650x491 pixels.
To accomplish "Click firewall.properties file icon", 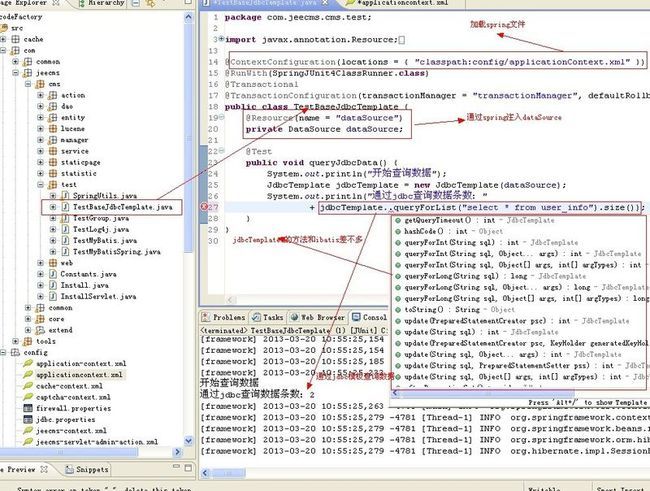I will [x=28, y=408].
